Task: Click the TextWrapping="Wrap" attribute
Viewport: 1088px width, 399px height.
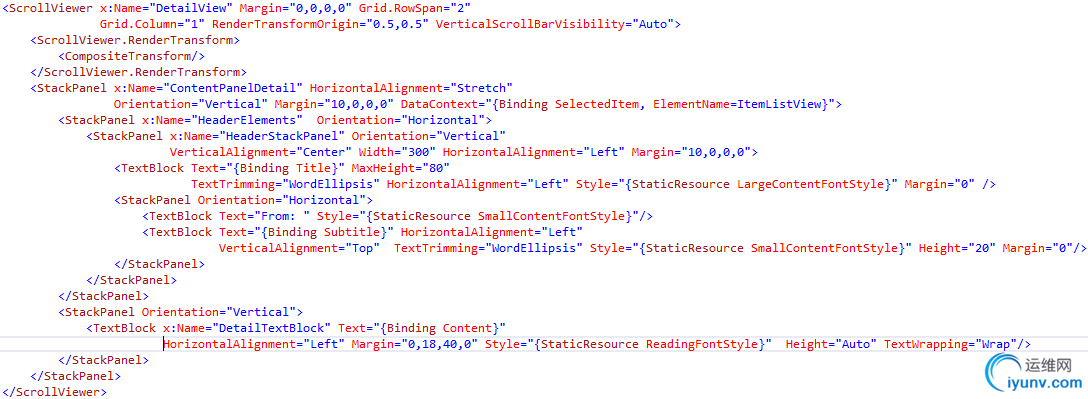Action: point(951,344)
